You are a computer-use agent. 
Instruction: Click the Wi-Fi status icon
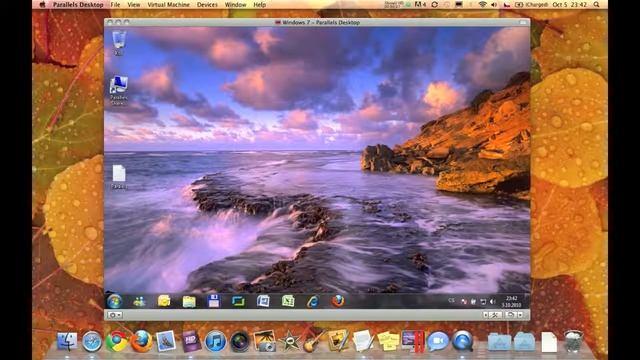(482, 5)
